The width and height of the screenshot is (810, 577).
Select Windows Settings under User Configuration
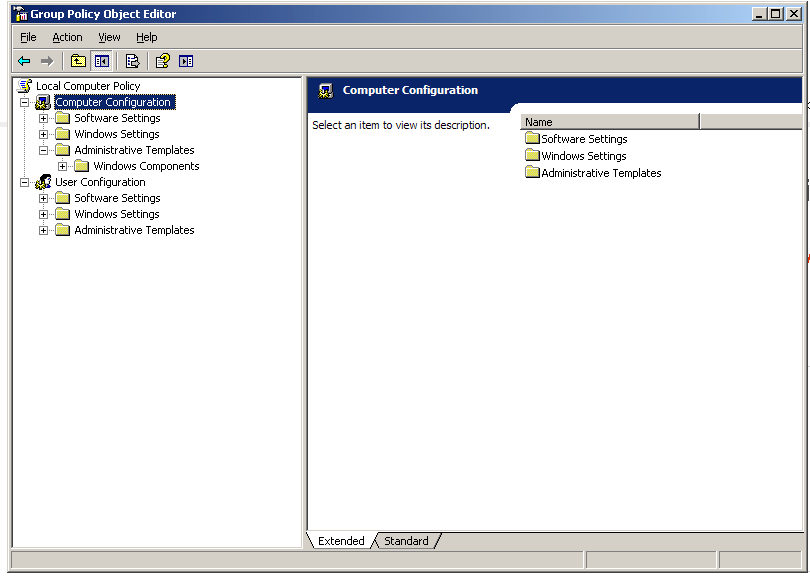(116, 214)
